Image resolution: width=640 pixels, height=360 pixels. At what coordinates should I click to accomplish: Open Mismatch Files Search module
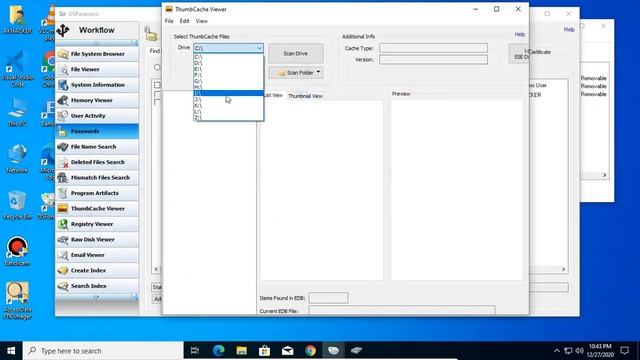pos(97,178)
